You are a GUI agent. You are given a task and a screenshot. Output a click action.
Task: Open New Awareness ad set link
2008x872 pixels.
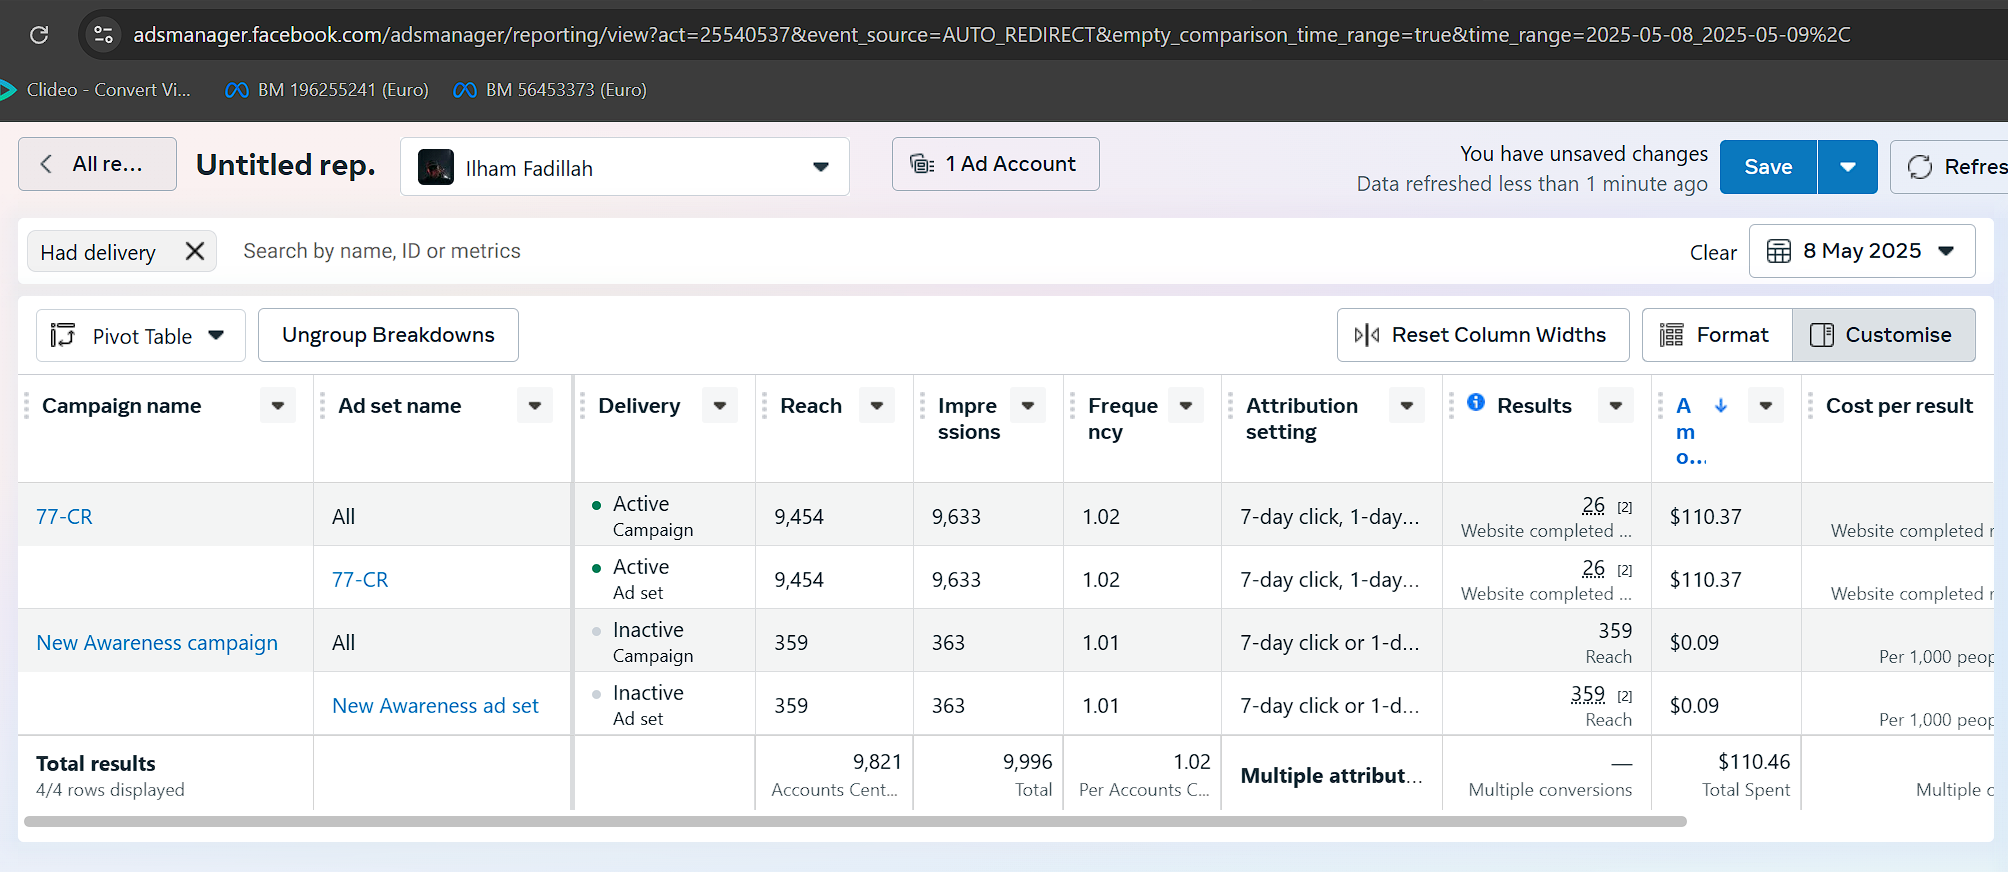point(435,706)
